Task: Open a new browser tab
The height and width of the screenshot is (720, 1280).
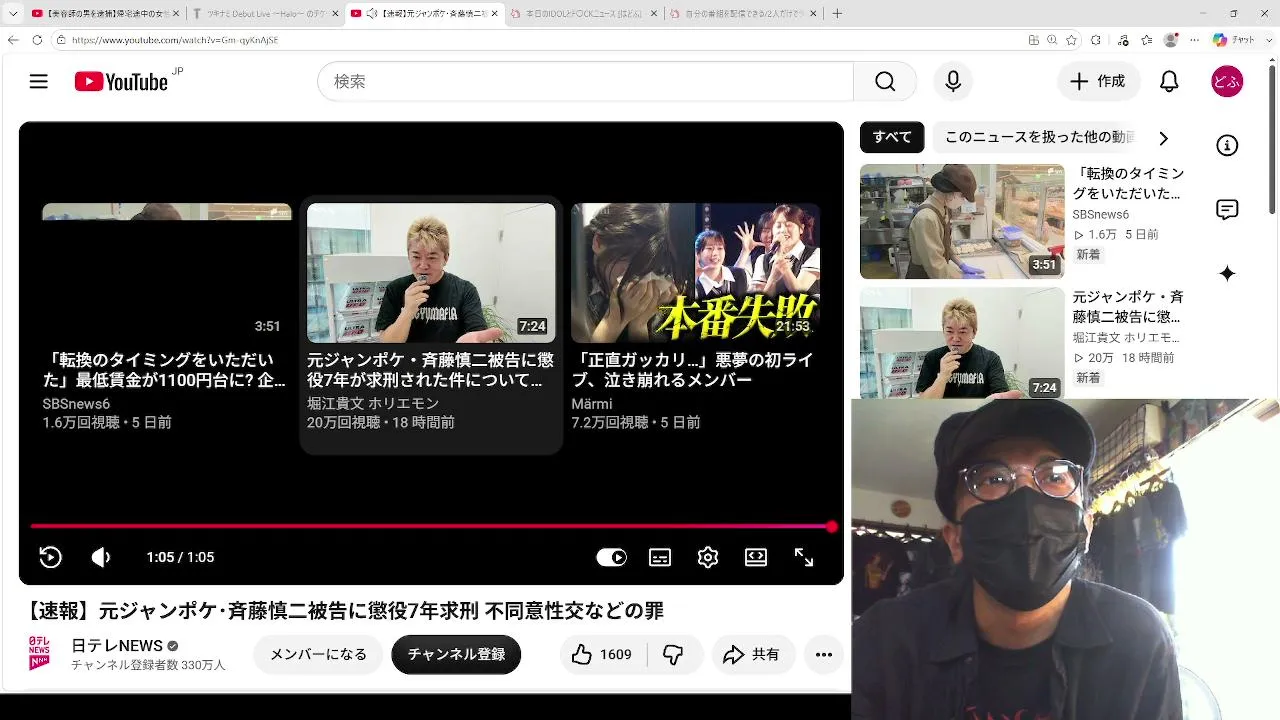Action: click(837, 14)
